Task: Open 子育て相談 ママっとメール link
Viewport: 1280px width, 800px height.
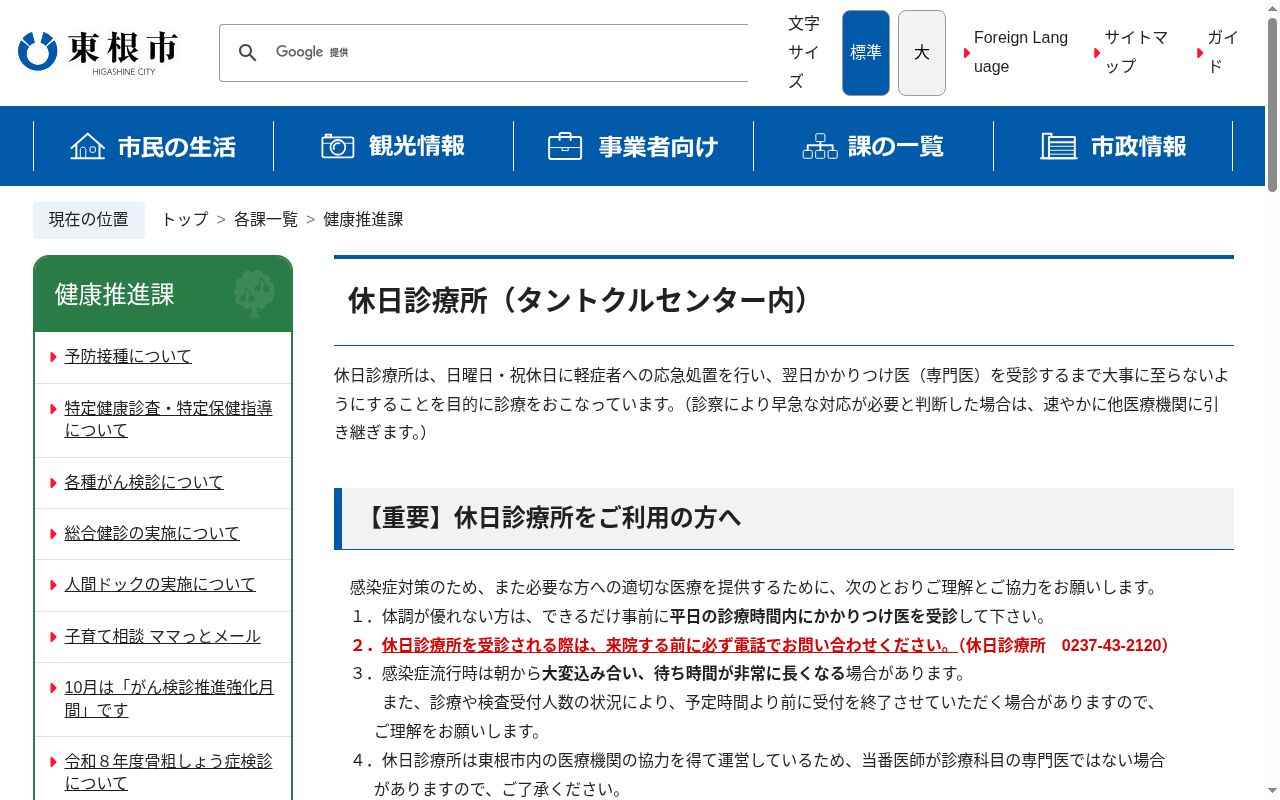Action: point(163,636)
